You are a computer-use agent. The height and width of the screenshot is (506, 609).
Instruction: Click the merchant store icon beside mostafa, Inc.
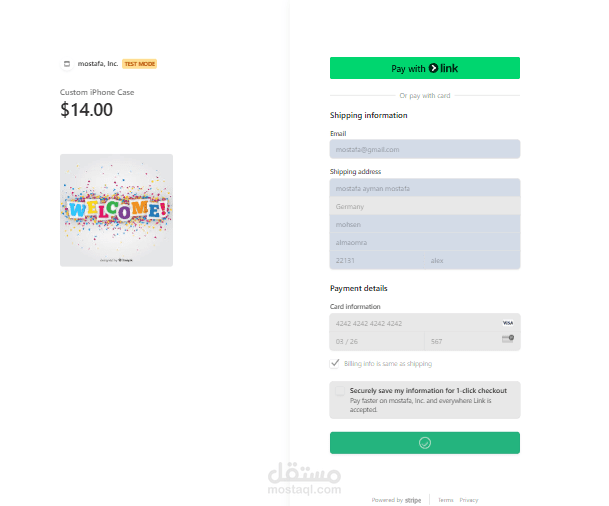[x=67, y=64]
